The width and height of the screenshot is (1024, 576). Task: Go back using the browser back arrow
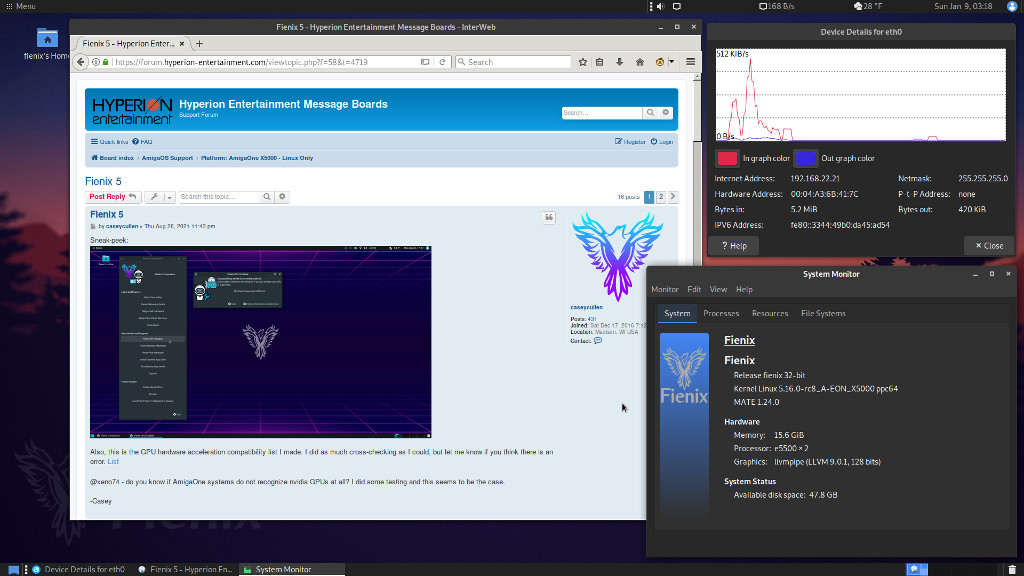click(80, 62)
